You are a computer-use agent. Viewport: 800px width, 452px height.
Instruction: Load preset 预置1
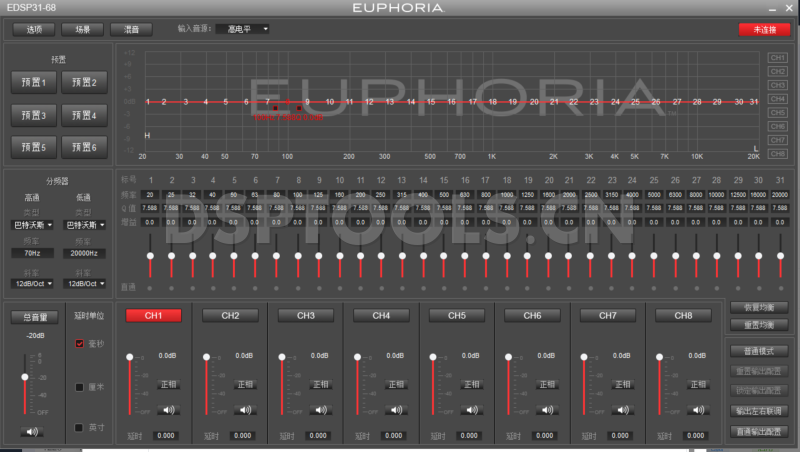pyautogui.click(x=35, y=82)
